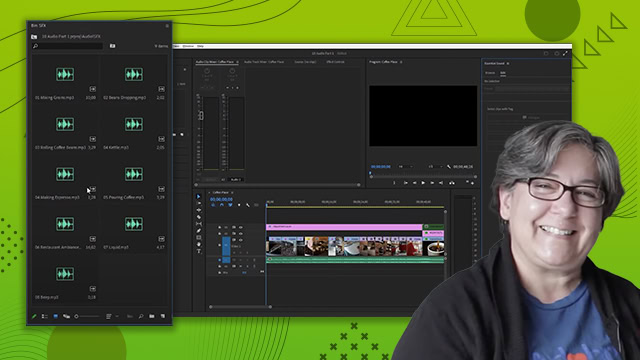640x360 pixels.
Task: Click the timeline playhead timecode
Action: [221, 199]
